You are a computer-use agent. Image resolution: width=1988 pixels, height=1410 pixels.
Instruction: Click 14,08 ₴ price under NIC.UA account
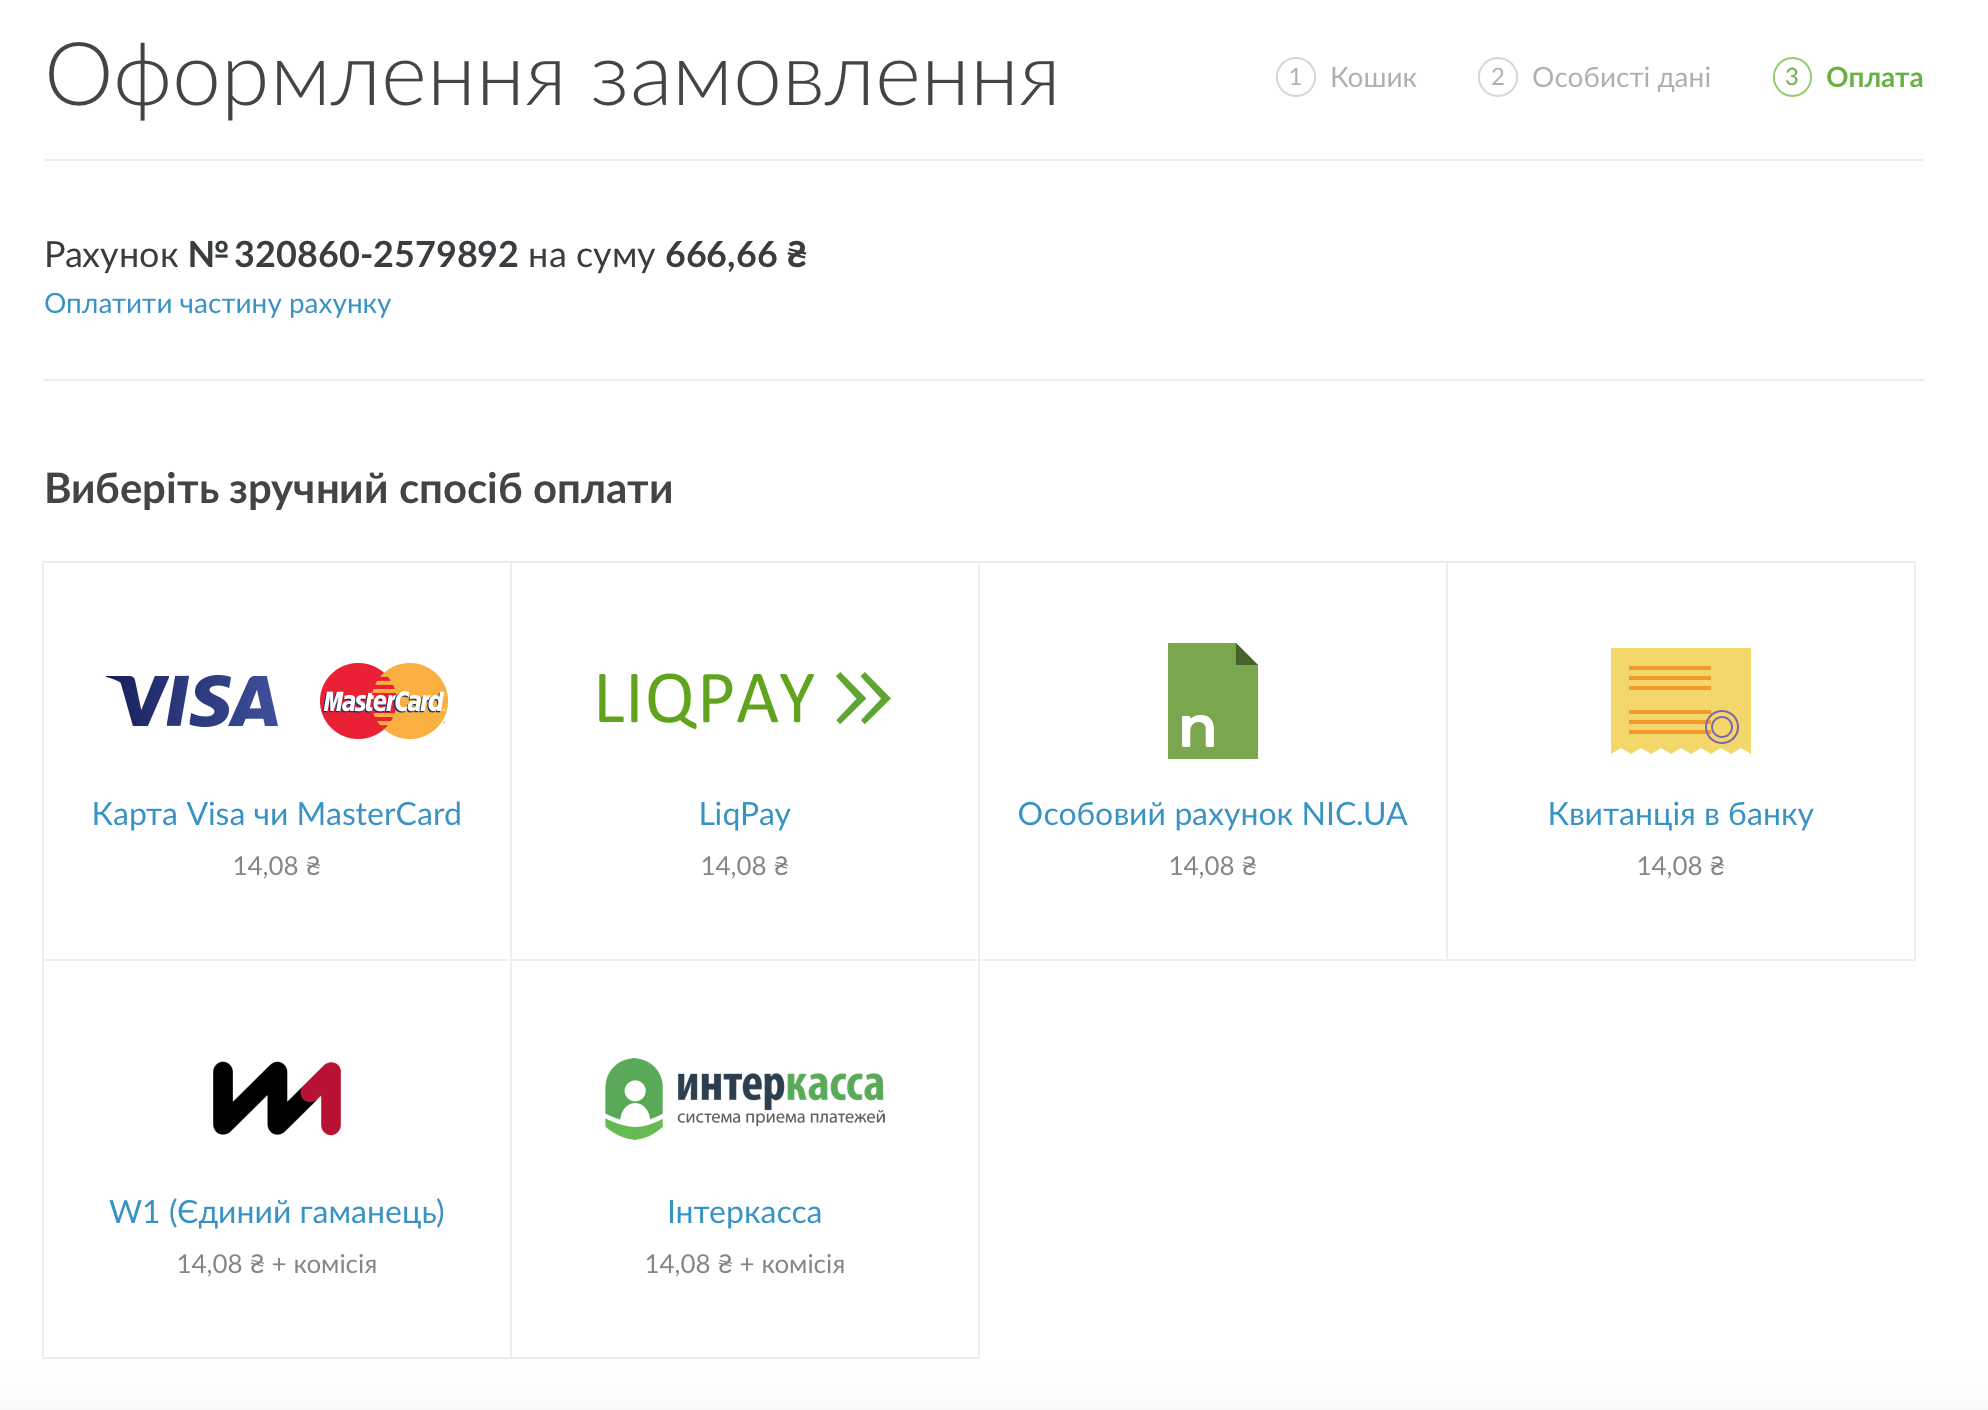click(1212, 866)
